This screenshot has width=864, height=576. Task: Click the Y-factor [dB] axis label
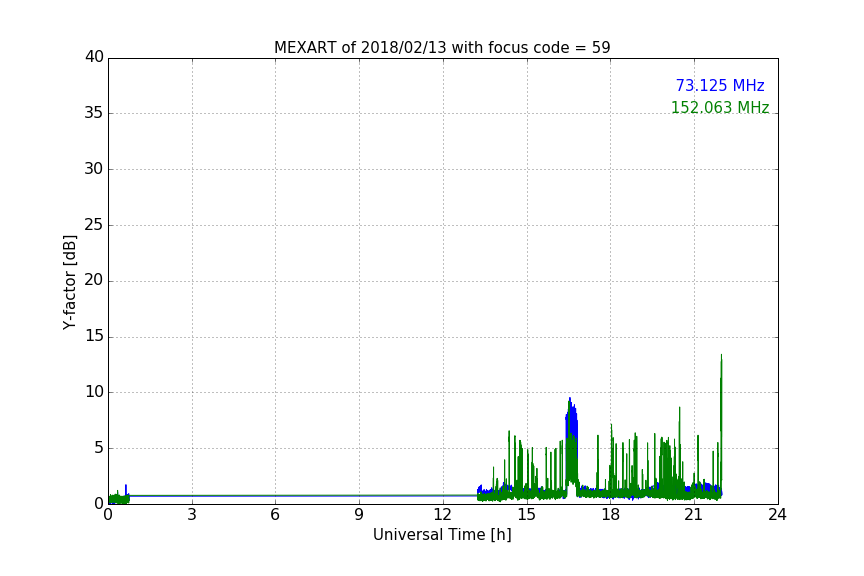69,282
